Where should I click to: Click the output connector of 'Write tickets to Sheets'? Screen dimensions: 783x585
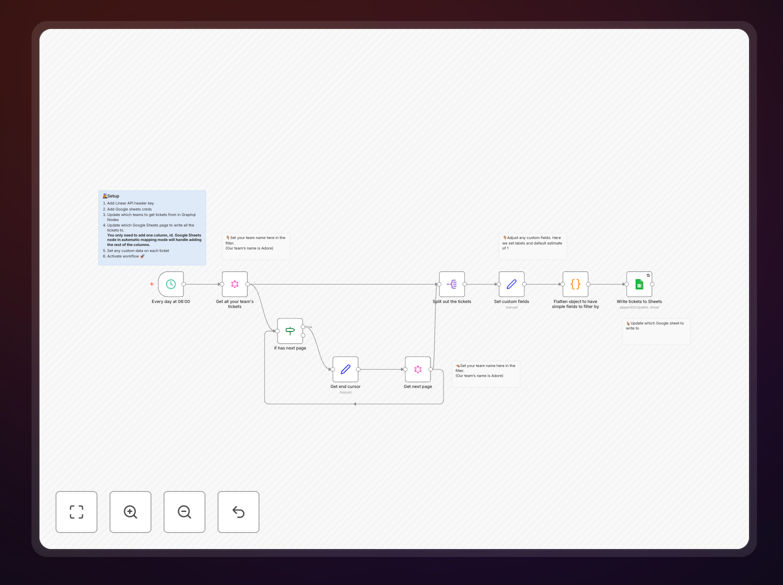pos(652,284)
